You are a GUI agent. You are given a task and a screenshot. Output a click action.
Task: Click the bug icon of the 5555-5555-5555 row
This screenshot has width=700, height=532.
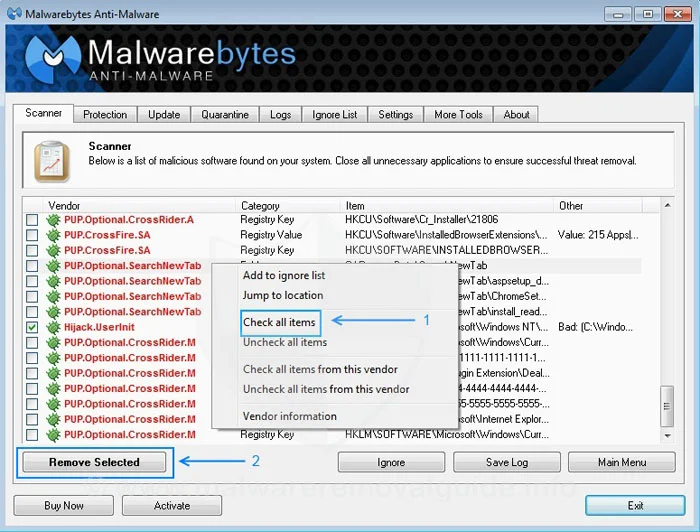point(53,404)
